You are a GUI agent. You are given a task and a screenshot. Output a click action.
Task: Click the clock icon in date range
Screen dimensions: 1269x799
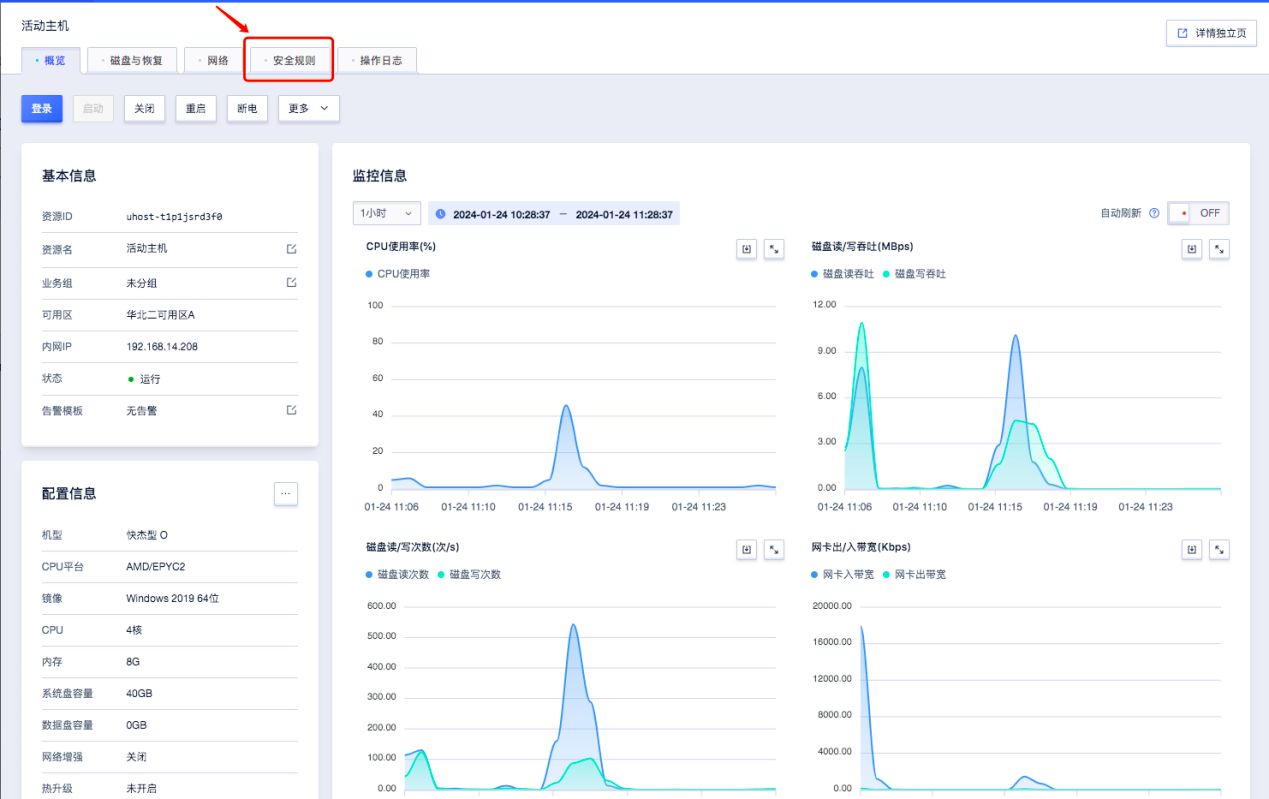tap(441, 214)
